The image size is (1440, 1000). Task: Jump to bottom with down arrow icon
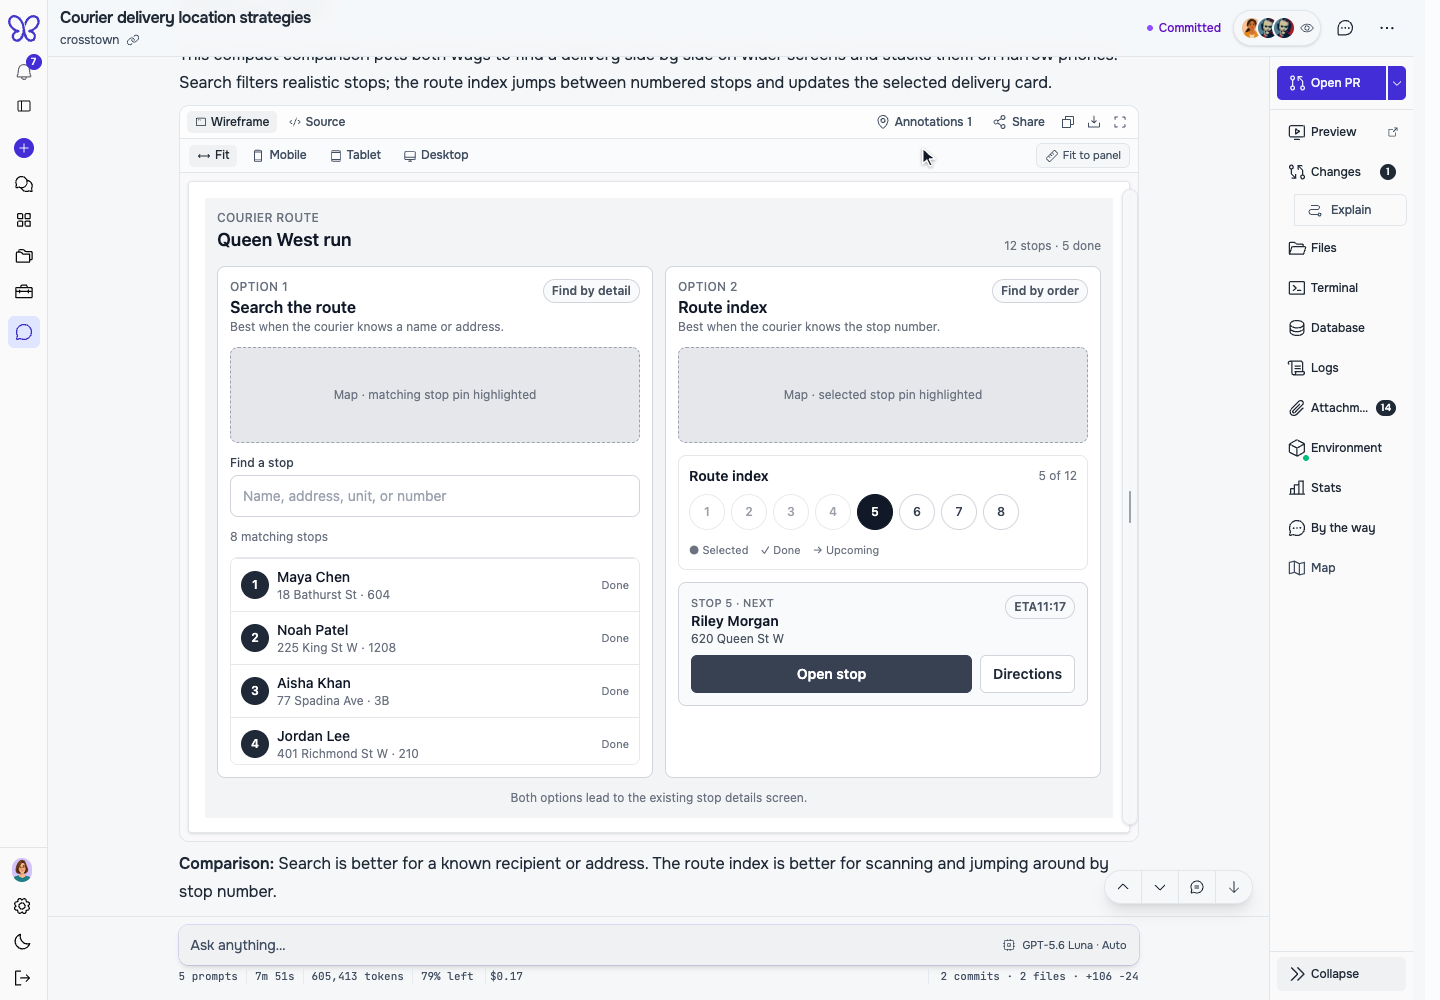[1234, 887]
